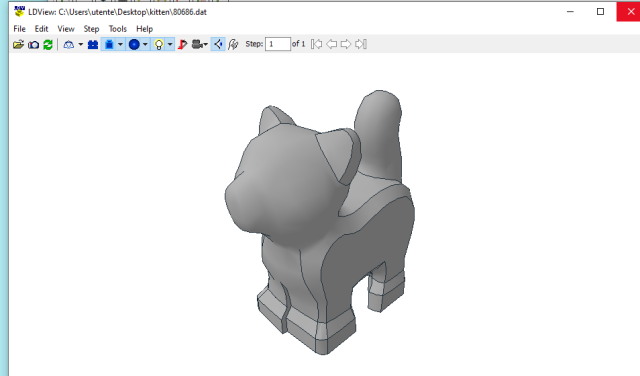The height and width of the screenshot is (376, 640).
Task: Open the Tools menu
Action: 118,29
